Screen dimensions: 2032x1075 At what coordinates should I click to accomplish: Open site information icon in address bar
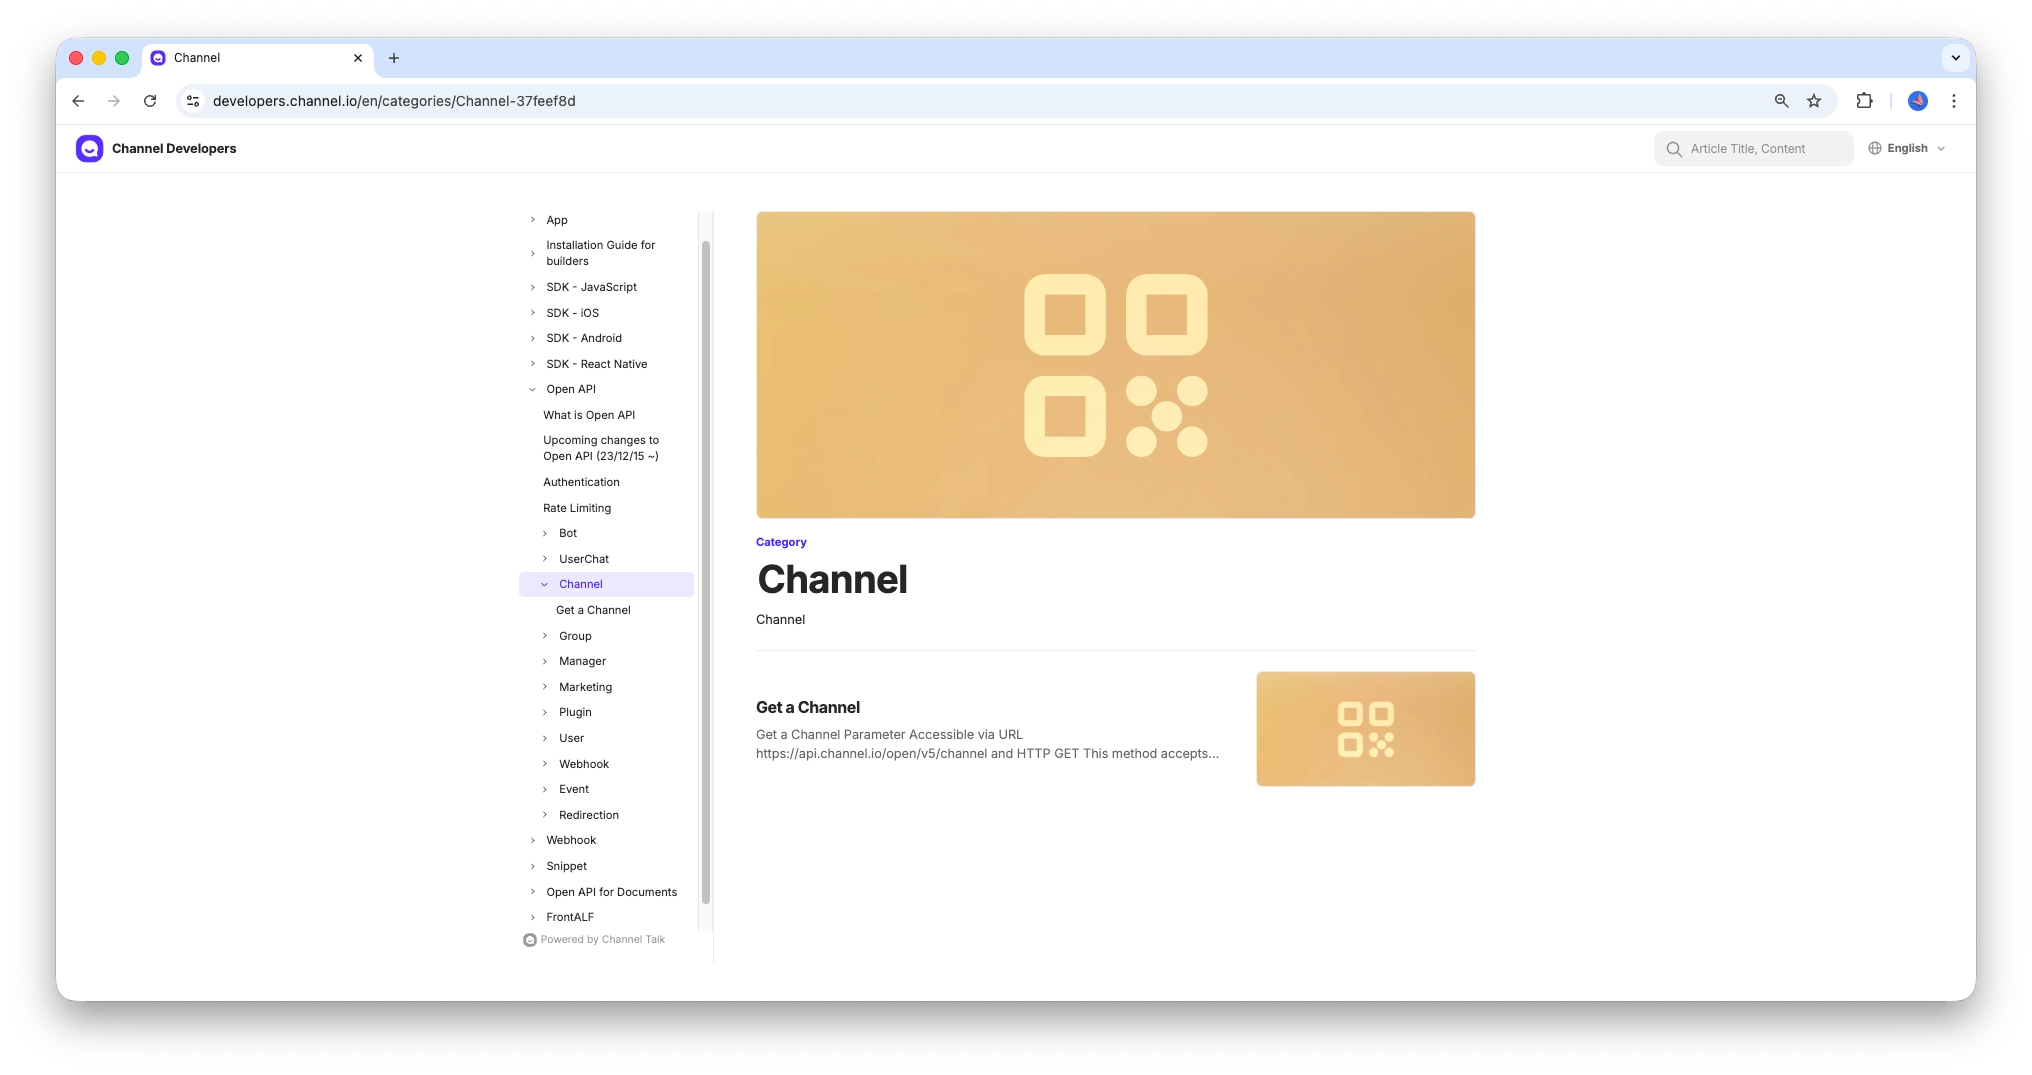[x=194, y=101]
